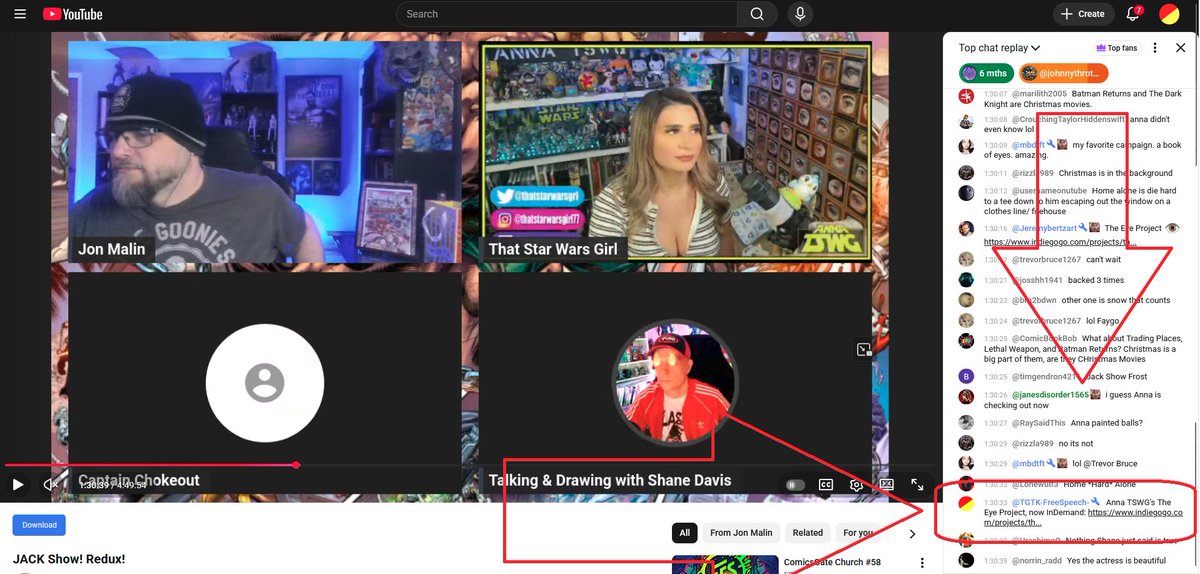The width and height of the screenshot is (1200, 574).
Task: Open the account avatar menu
Action: pos(1169,14)
